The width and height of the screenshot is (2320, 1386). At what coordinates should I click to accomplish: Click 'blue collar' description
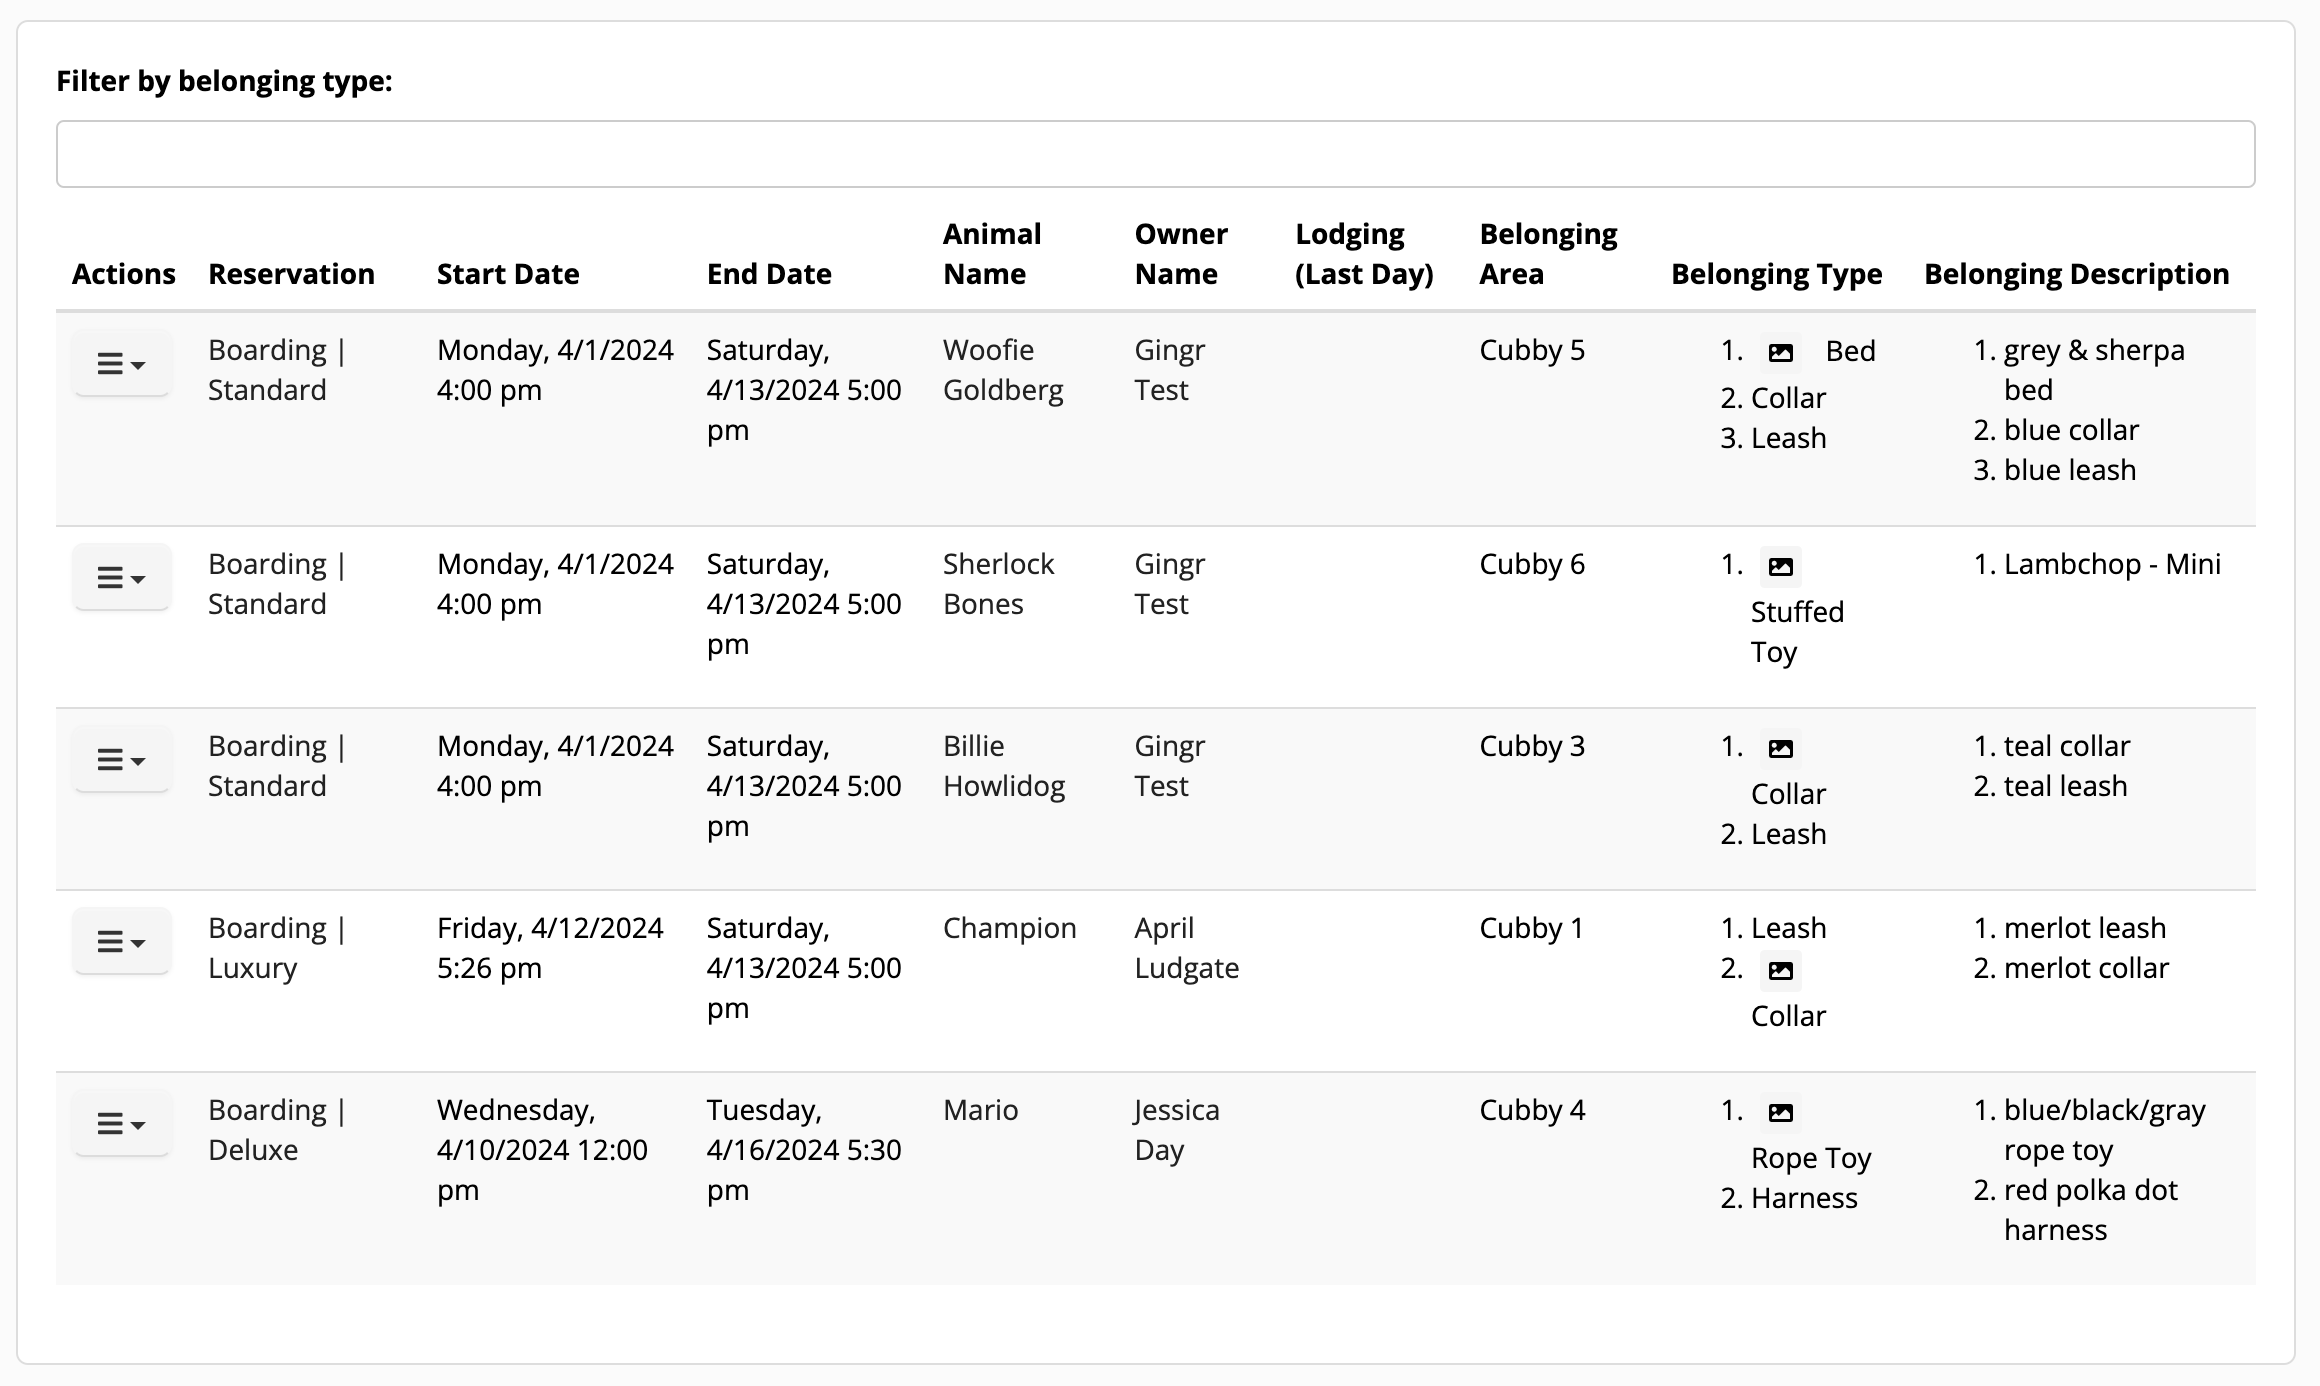pos(2071,430)
